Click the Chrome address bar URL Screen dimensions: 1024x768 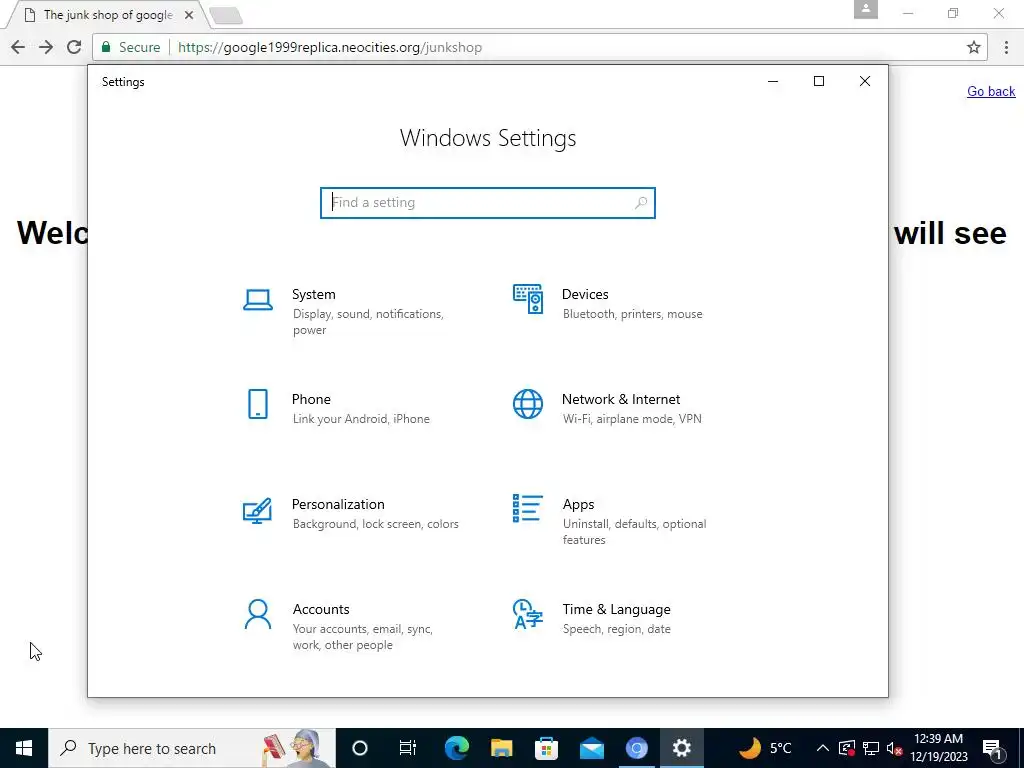(330, 47)
